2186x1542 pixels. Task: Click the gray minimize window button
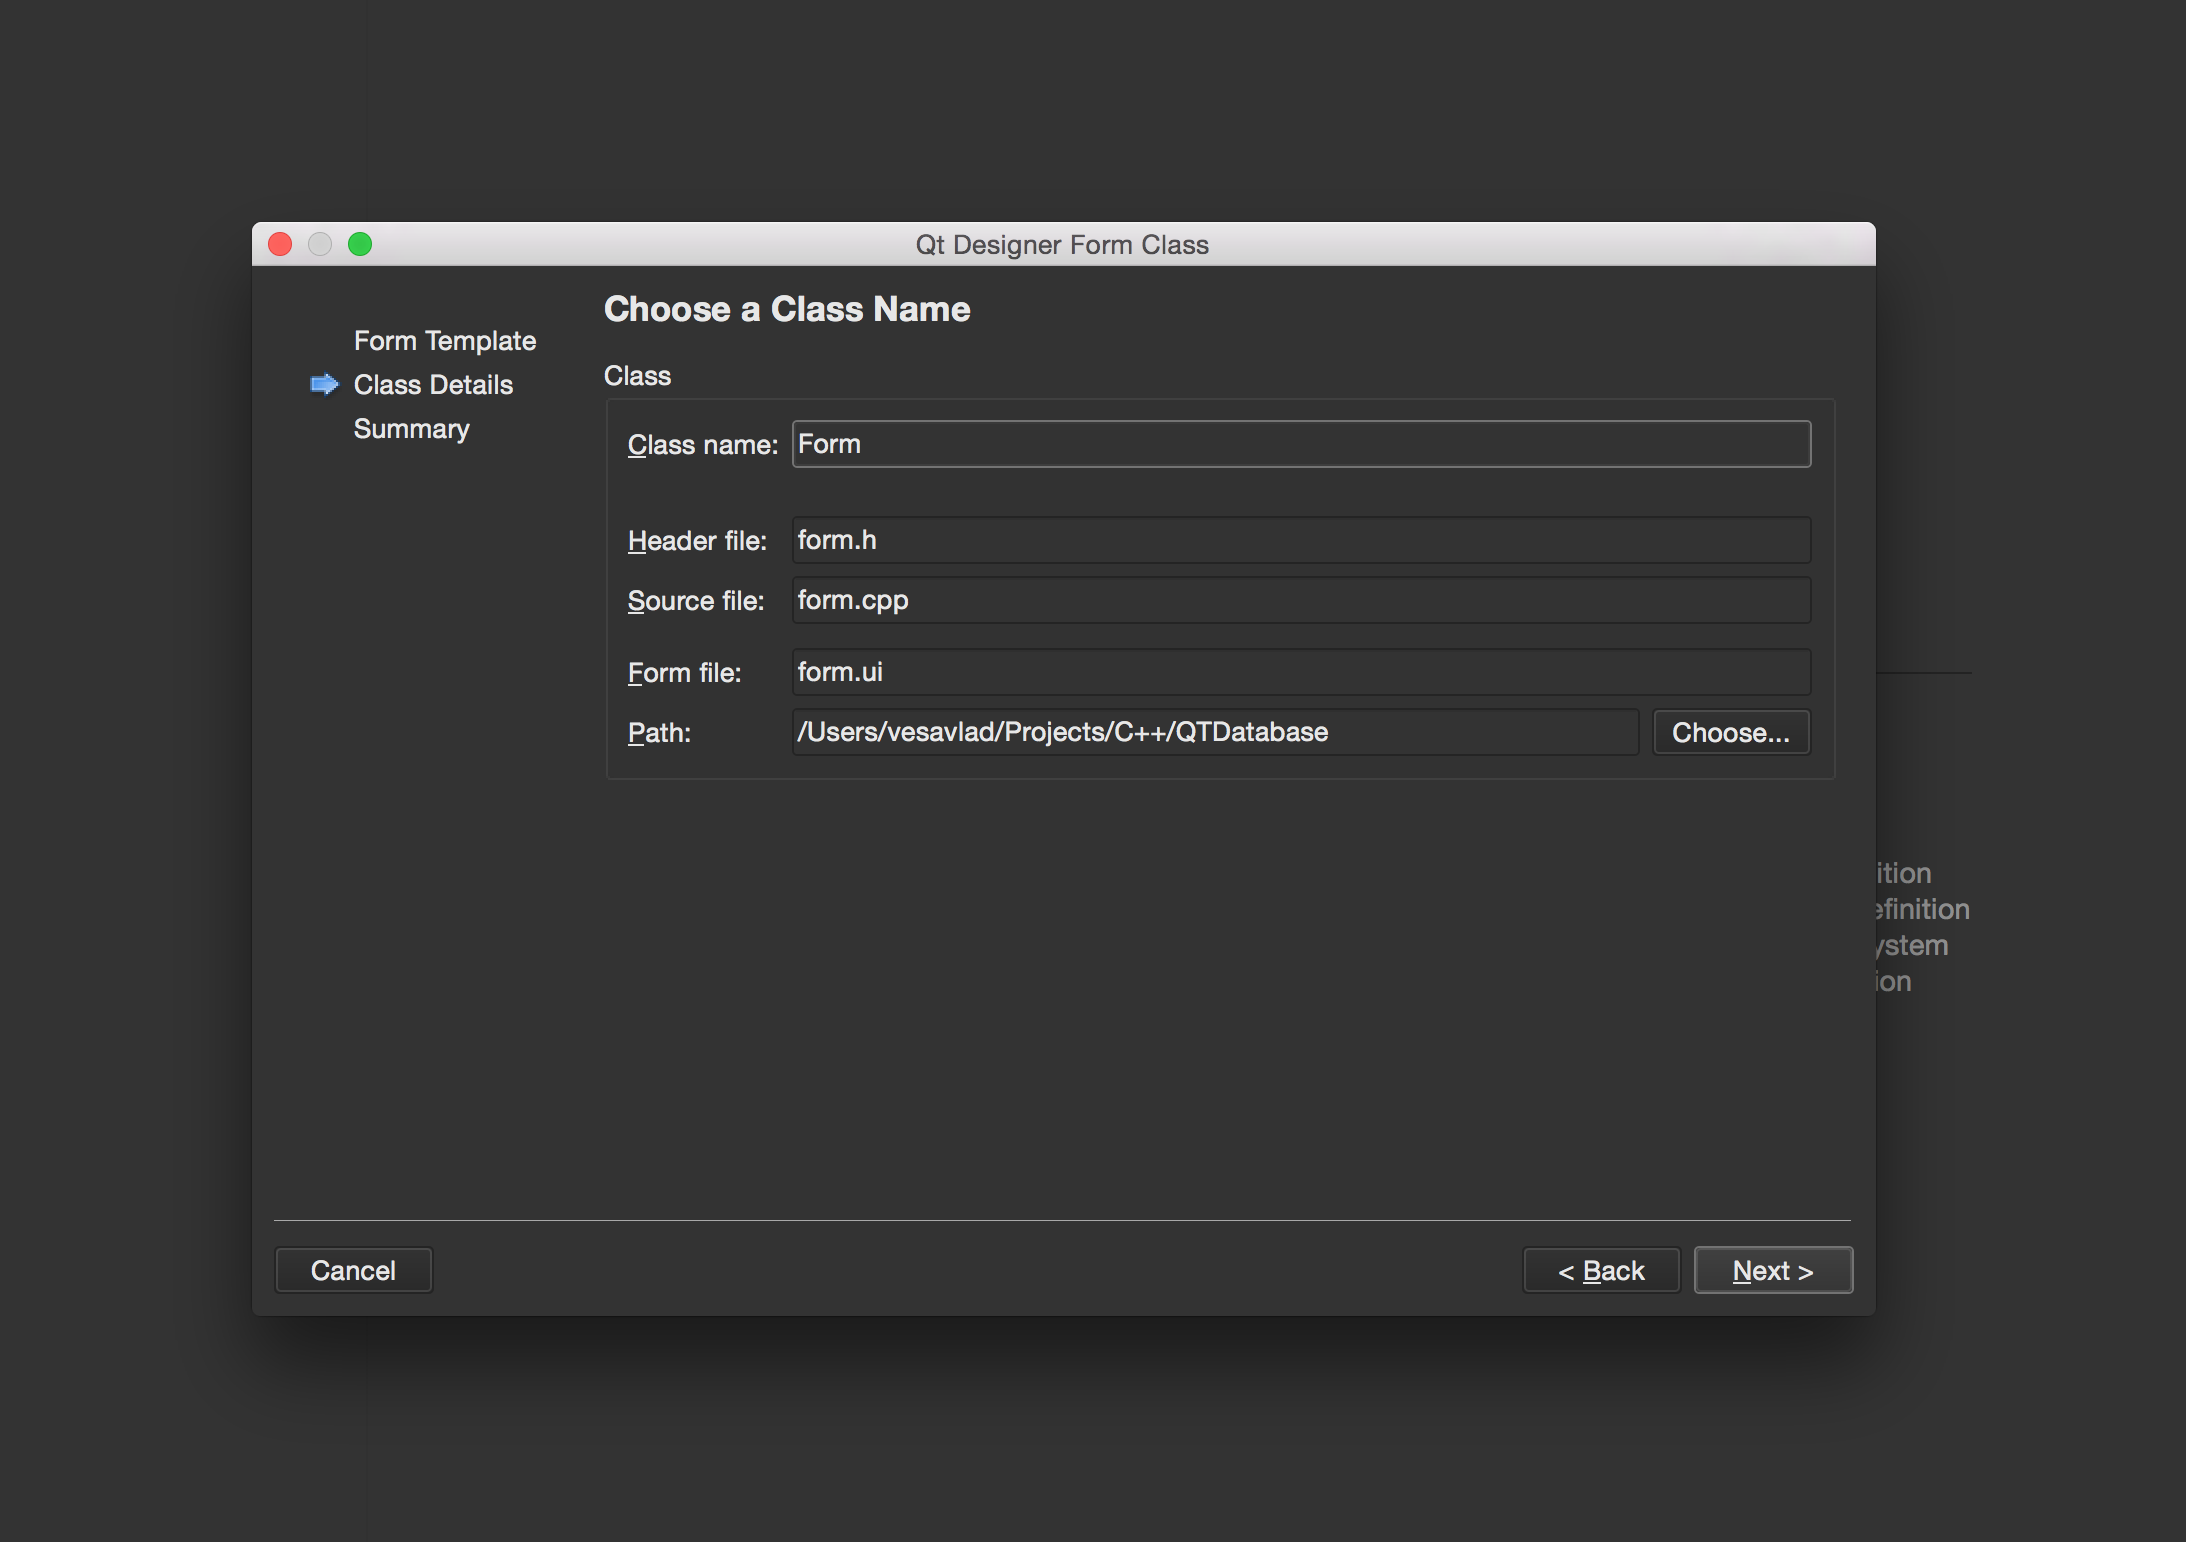click(320, 244)
